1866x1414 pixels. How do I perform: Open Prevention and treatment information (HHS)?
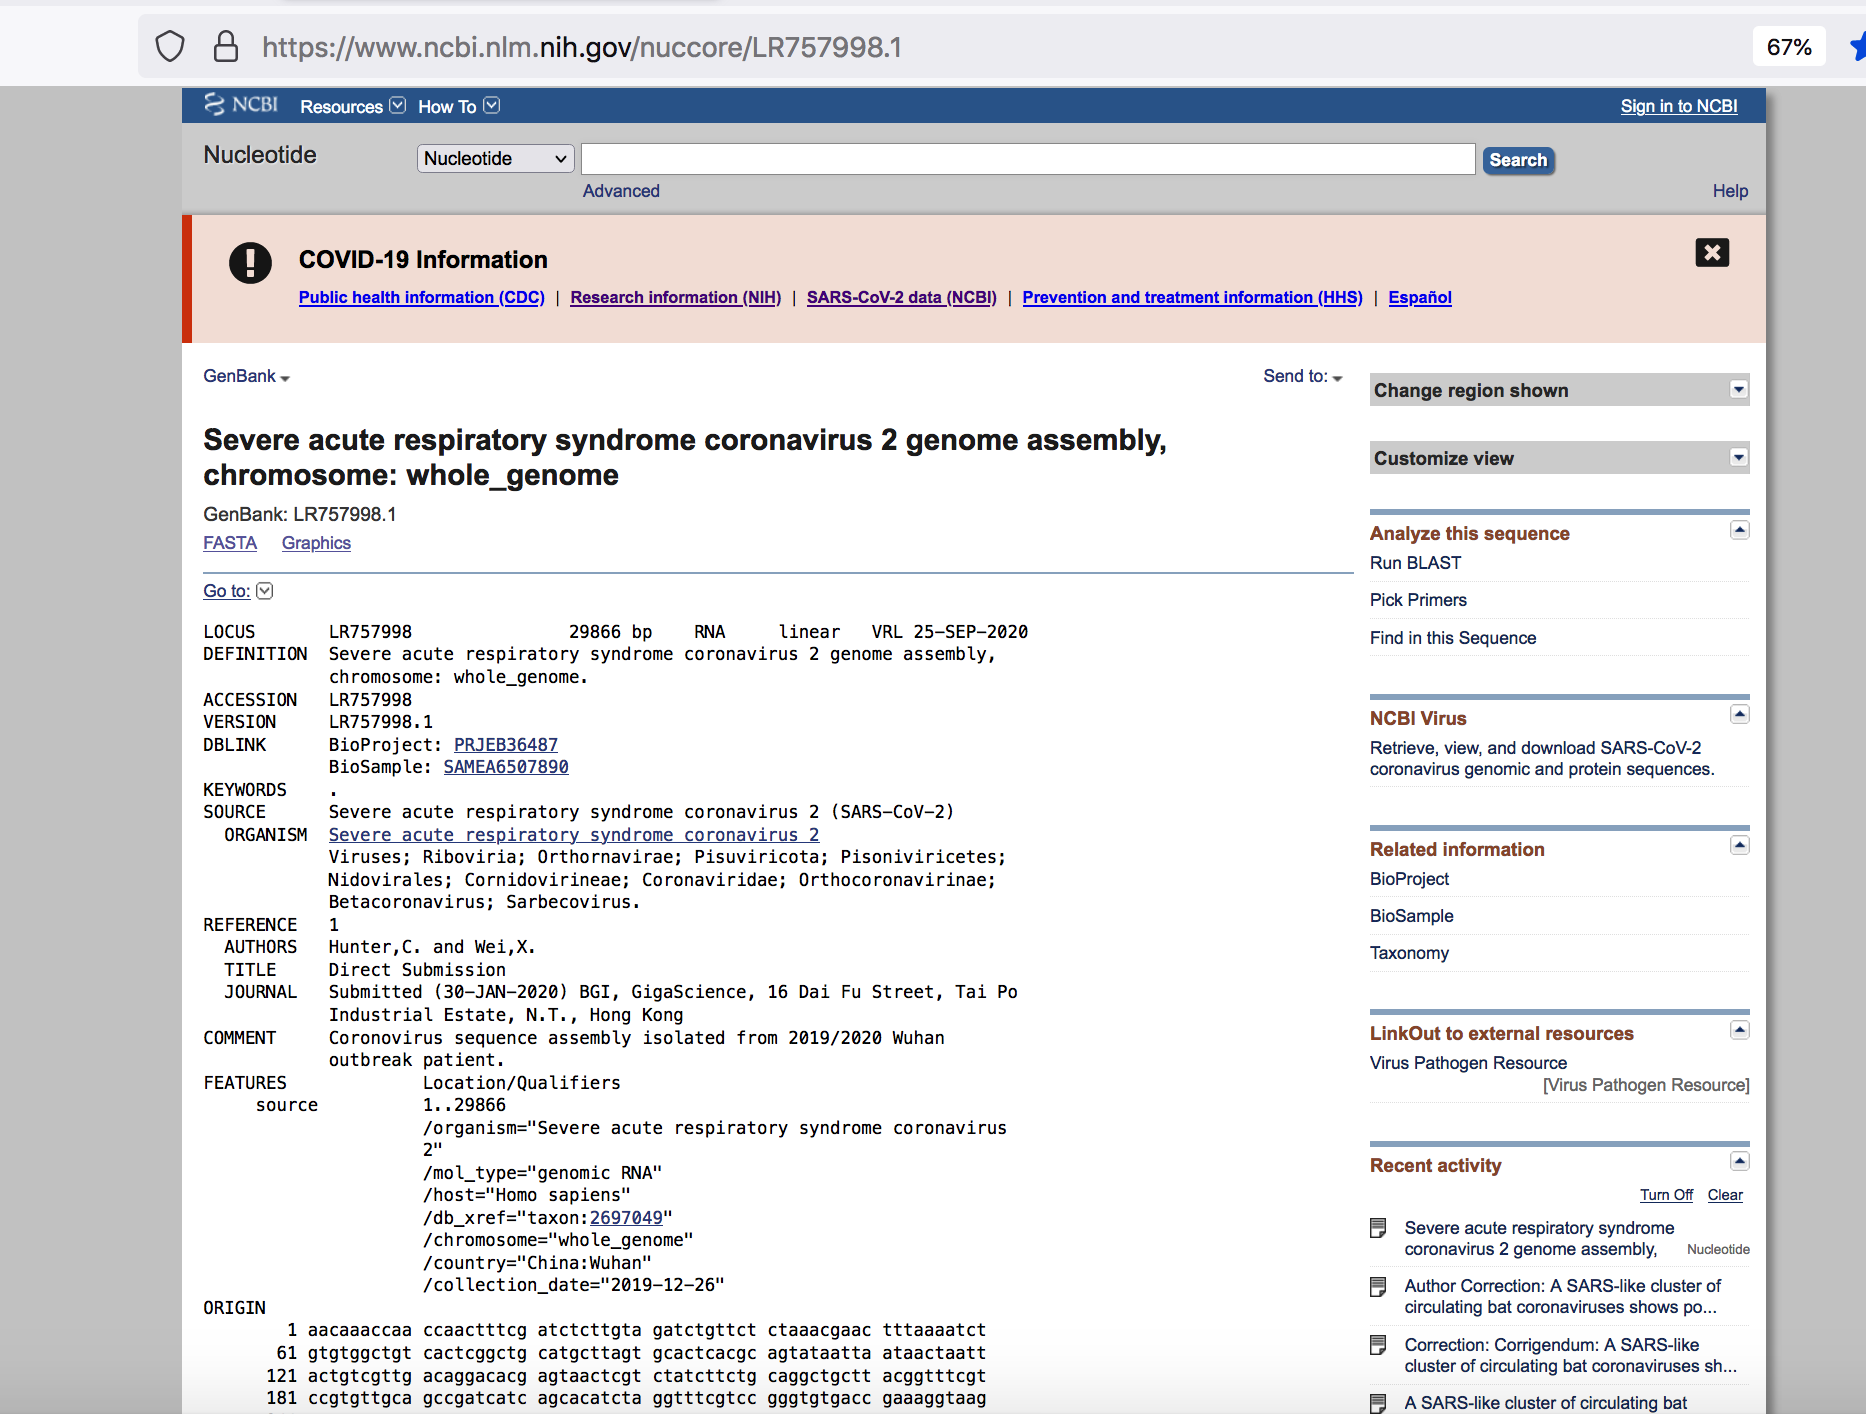coord(1192,297)
